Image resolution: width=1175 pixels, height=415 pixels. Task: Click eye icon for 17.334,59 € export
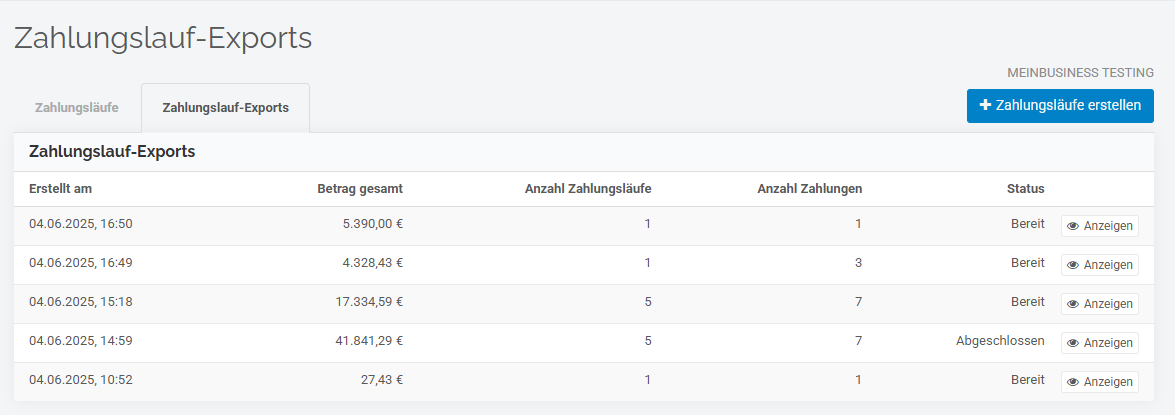pyautogui.click(x=1073, y=304)
